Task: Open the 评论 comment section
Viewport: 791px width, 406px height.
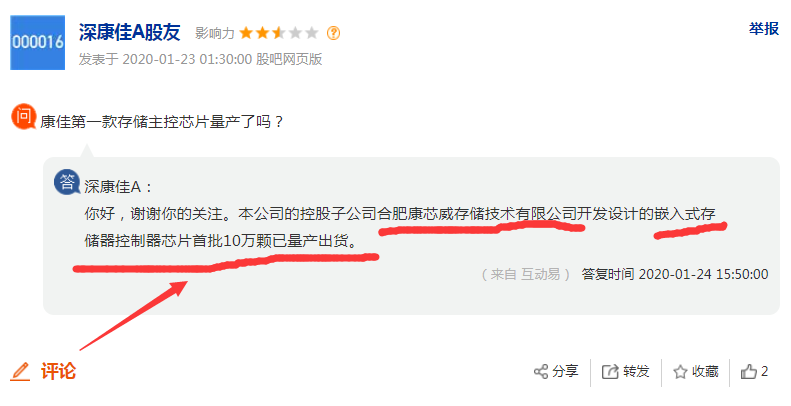Action: (x=58, y=371)
